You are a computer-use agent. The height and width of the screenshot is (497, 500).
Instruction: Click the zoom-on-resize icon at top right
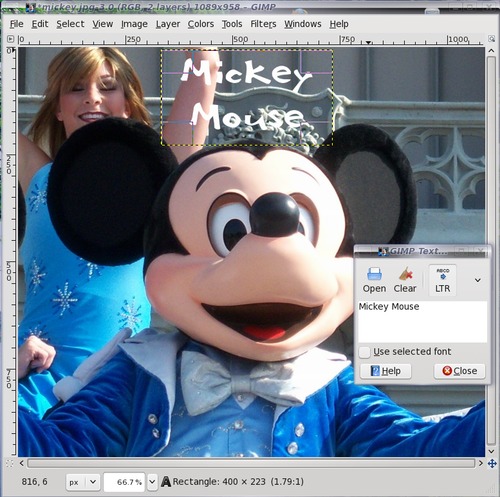click(x=491, y=39)
